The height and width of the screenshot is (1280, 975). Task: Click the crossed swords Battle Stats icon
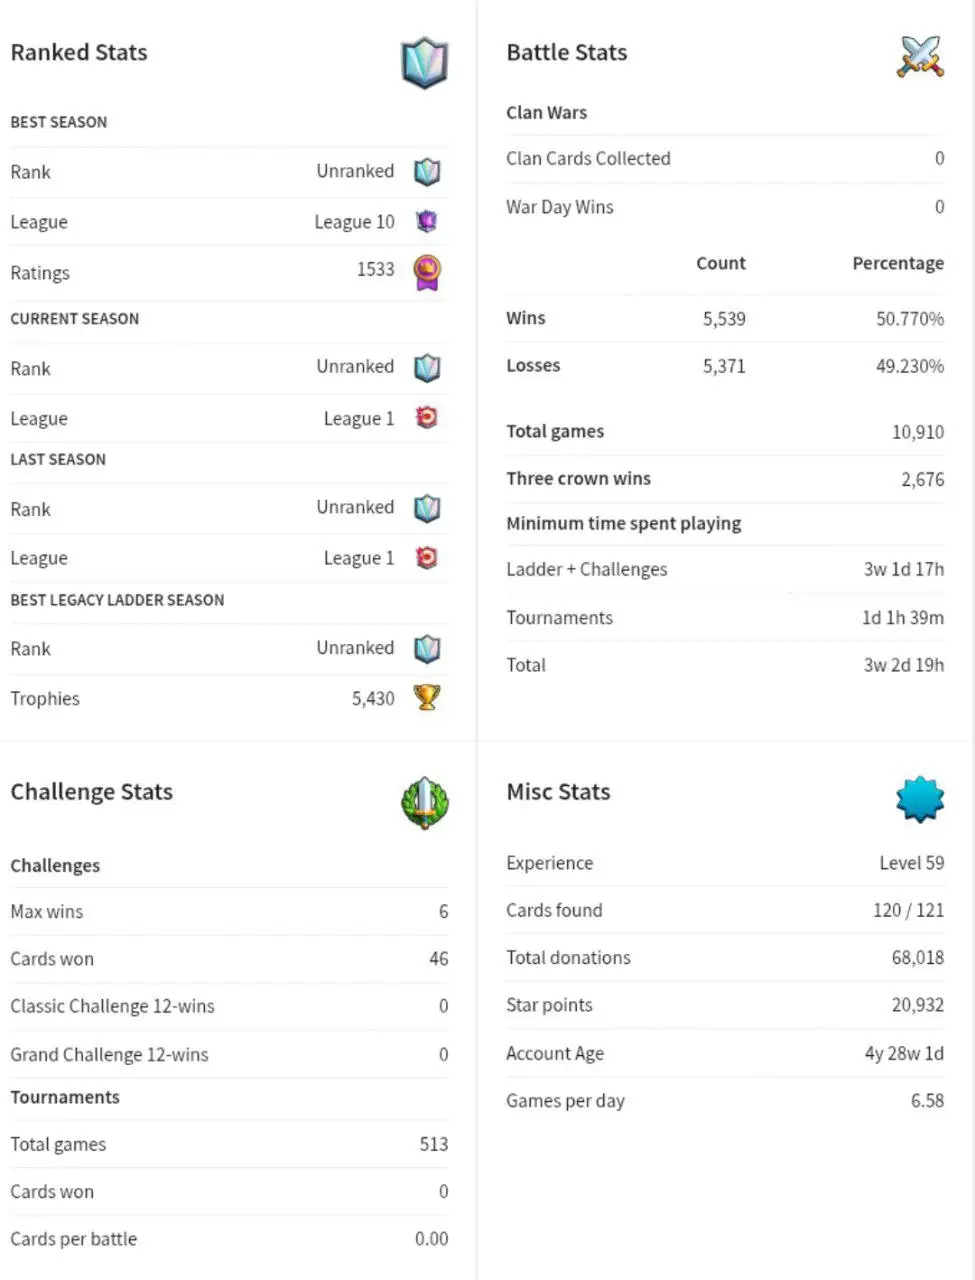point(921,53)
